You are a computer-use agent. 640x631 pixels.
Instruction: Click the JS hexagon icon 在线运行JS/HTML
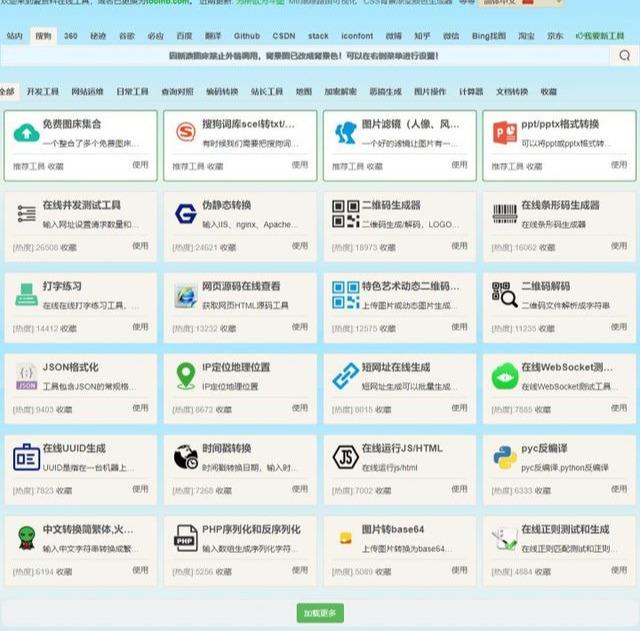(345, 457)
